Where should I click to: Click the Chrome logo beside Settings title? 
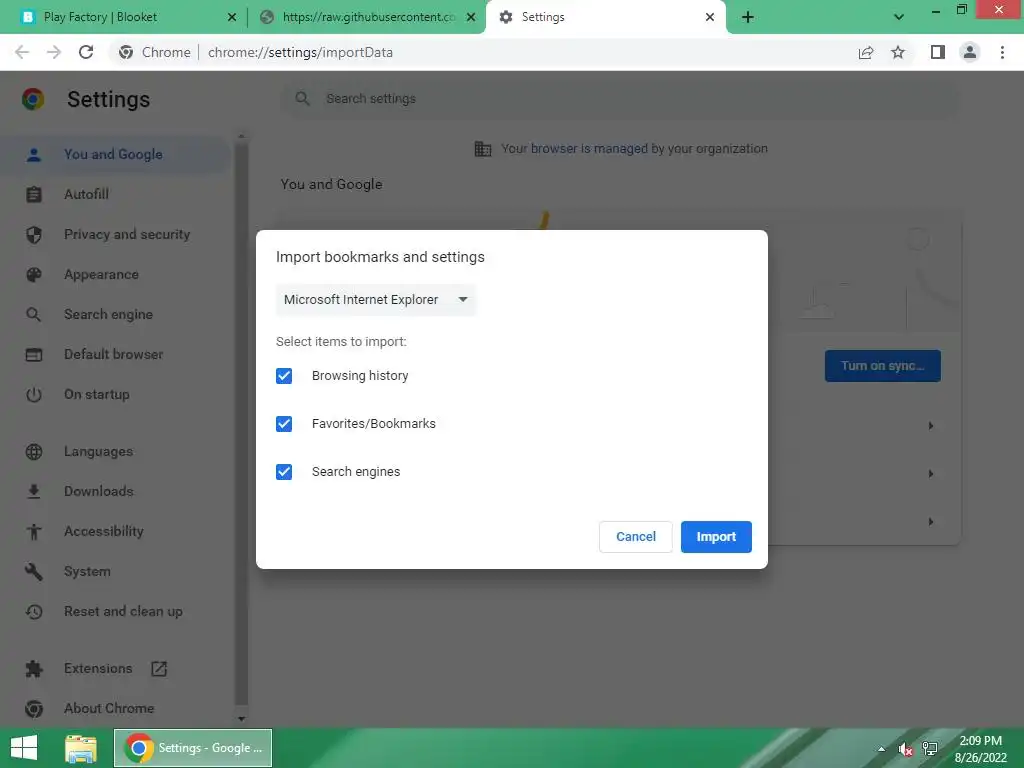point(33,99)
